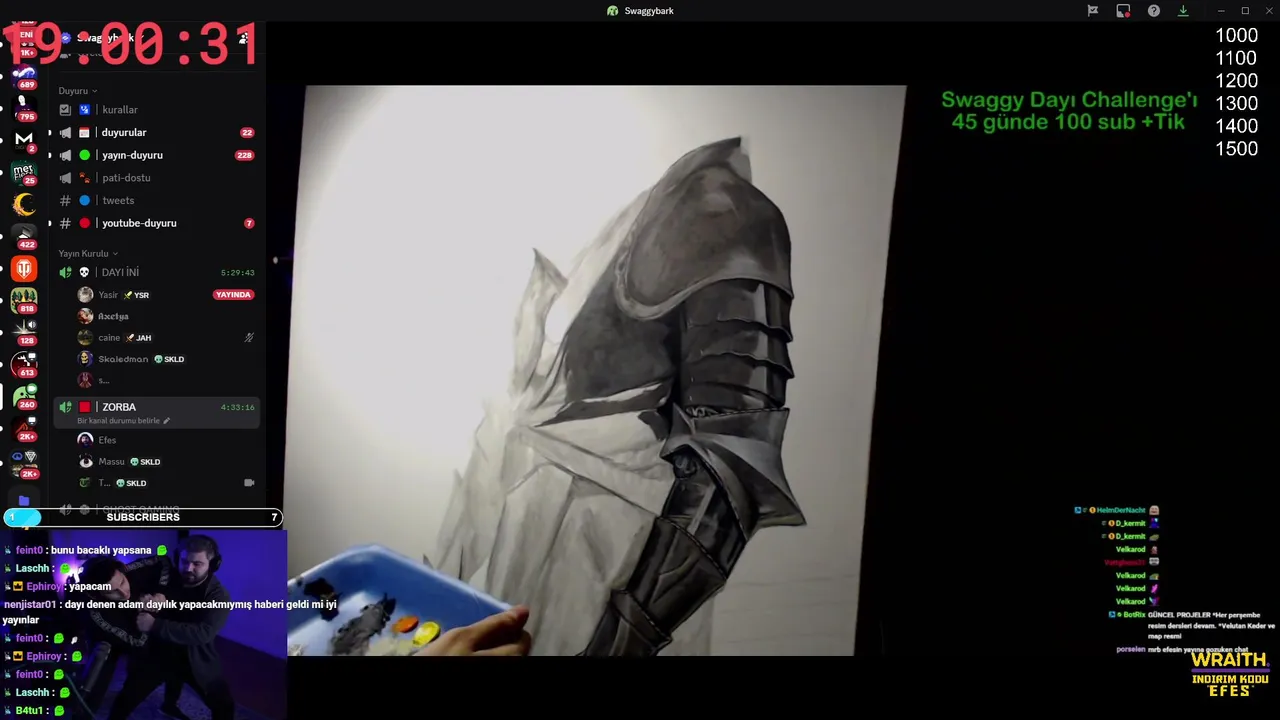Open the M logo server icon
This screenshot has width=1280, height=720.
24,139
